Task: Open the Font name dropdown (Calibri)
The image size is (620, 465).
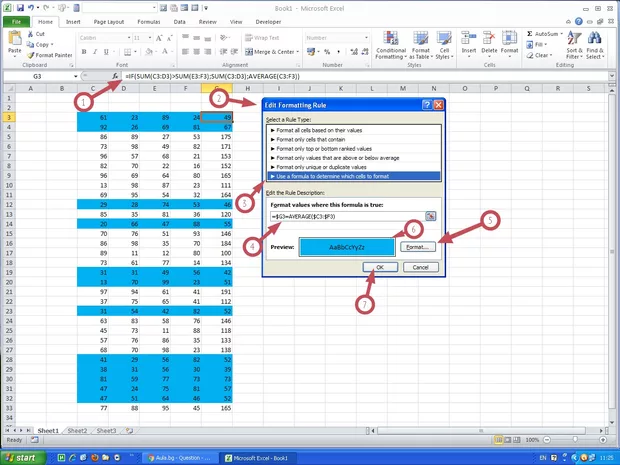Action: tap(129, 38)
